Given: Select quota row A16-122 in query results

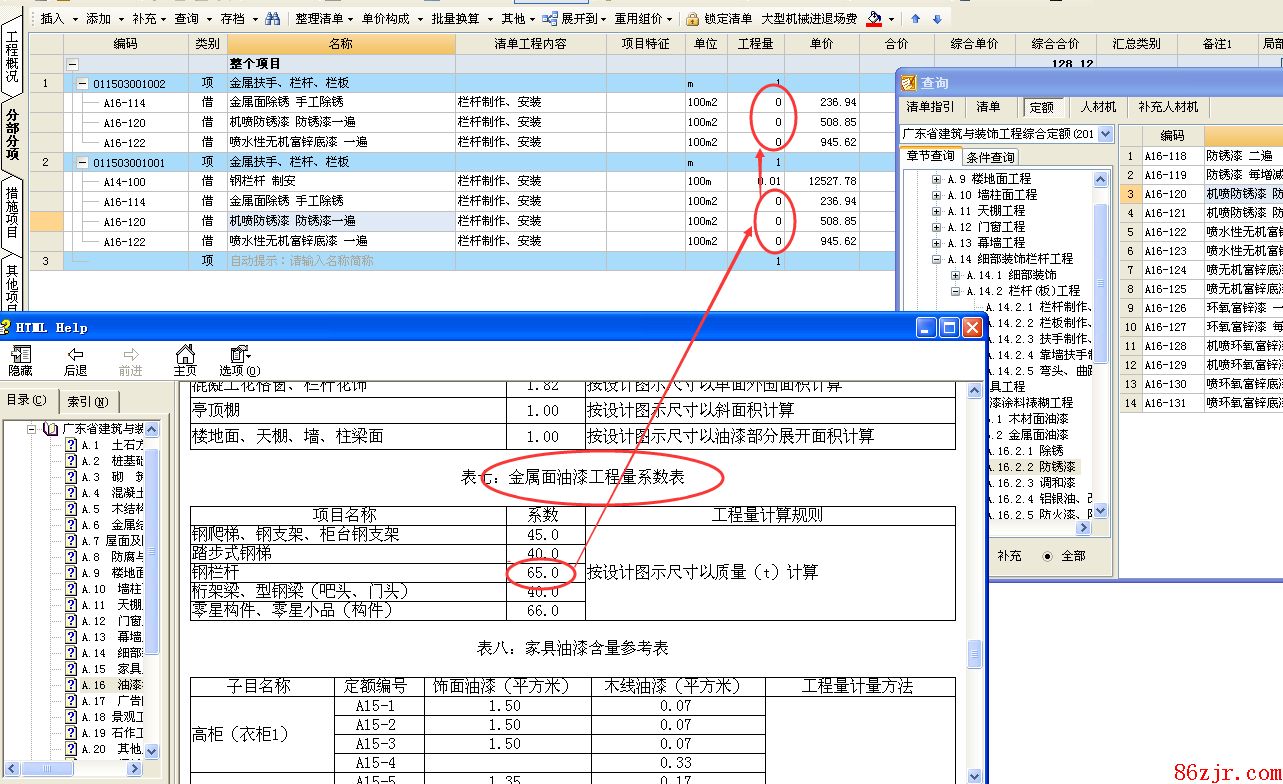Looking at the screenshot, I should [1165, 232].
